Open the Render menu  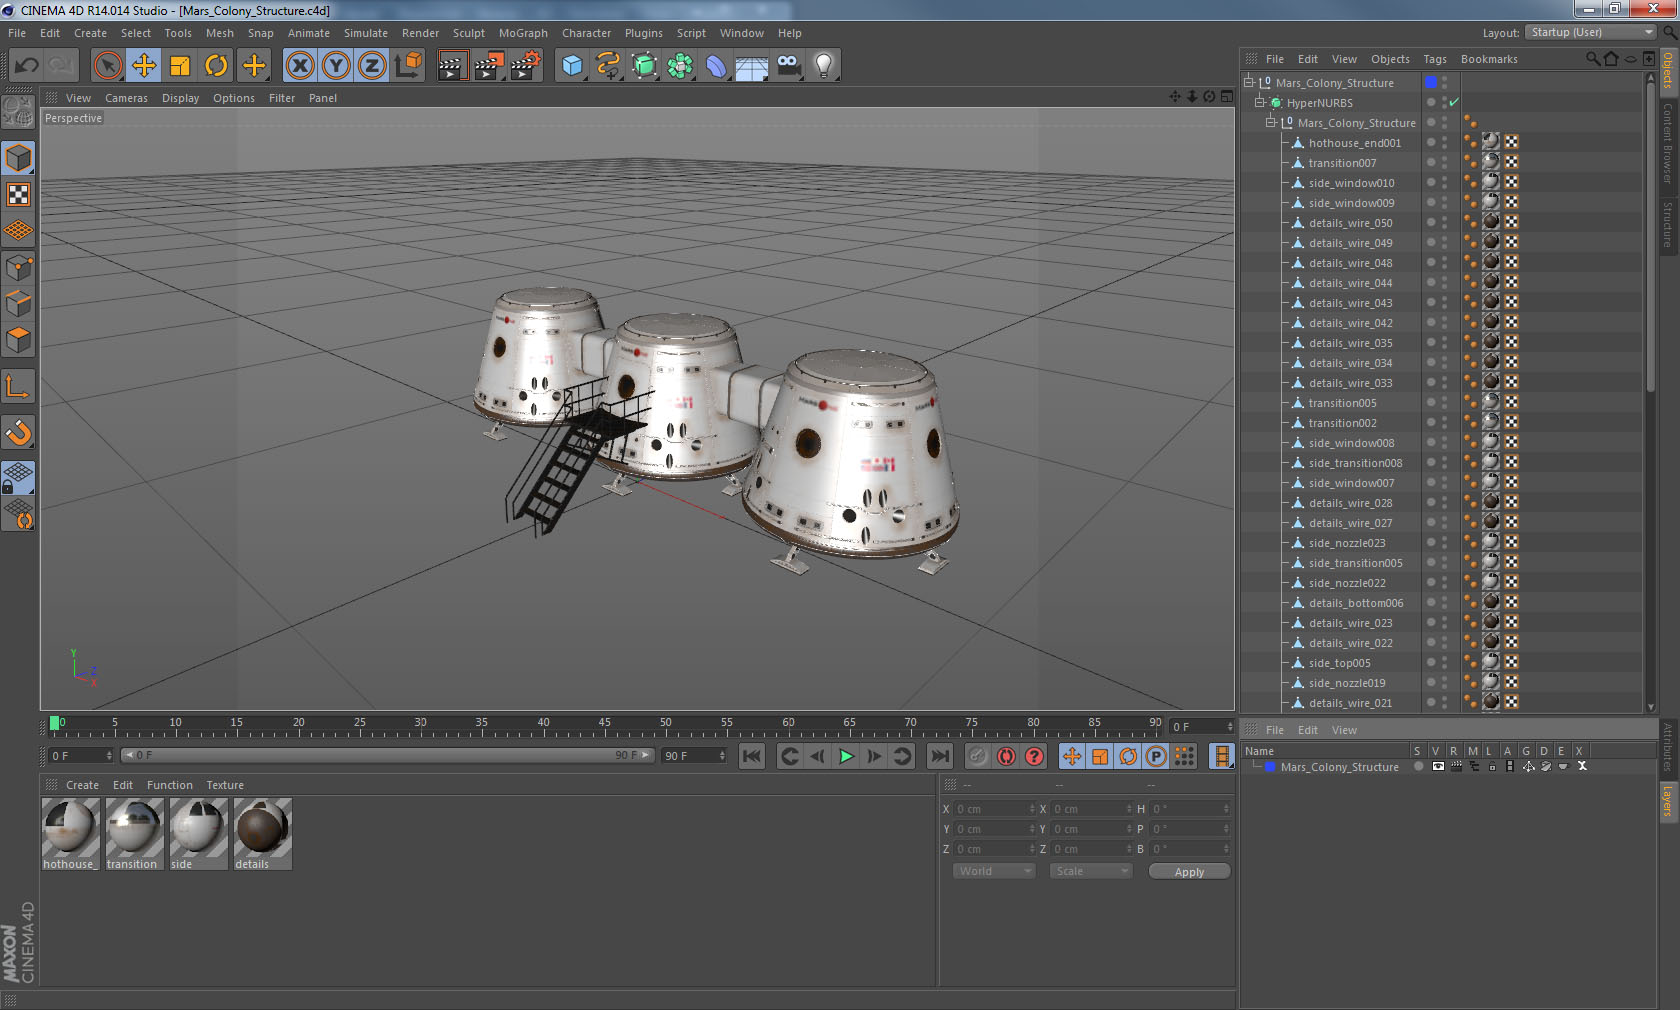(x=420, y=33)
